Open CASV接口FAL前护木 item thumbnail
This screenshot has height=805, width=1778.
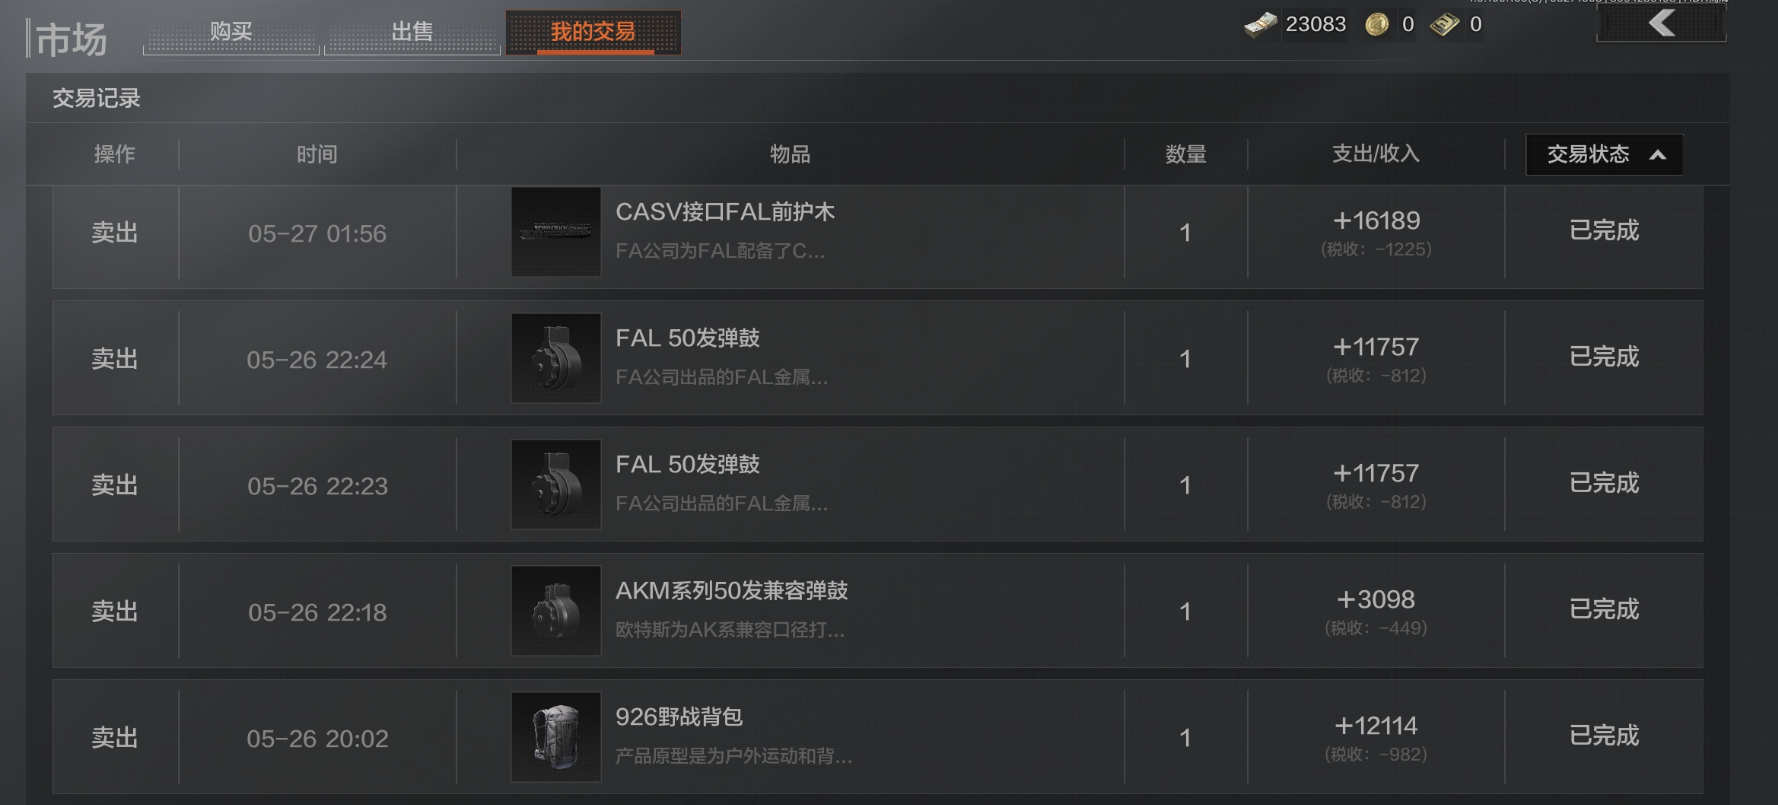coord(556,232)
